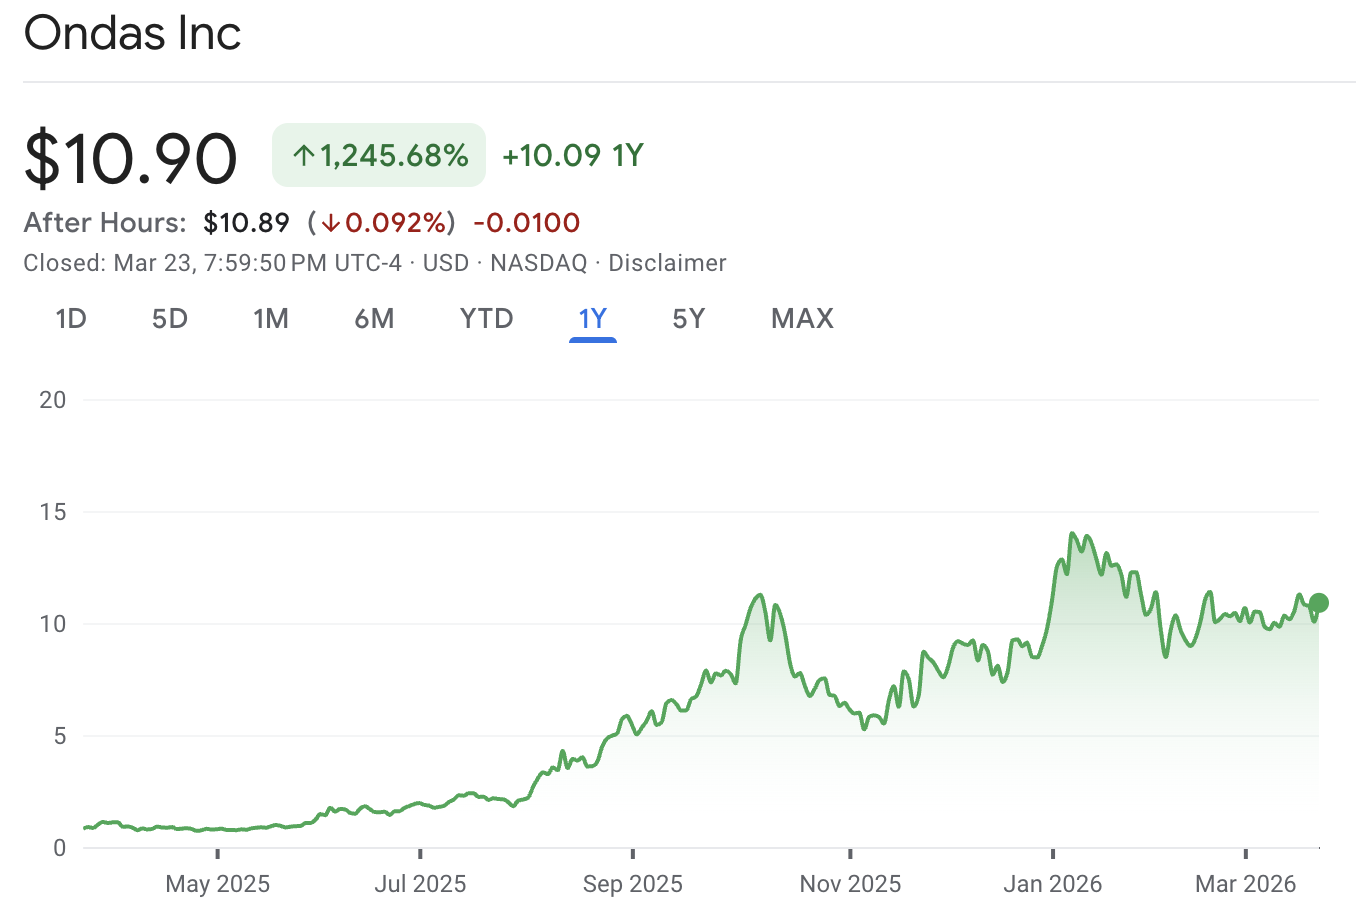The width and height of the screenshot is (1356, 920).
Task: Click the Mar 2026 axis label
Action: pyautogui.click(x=1245, y=884)
